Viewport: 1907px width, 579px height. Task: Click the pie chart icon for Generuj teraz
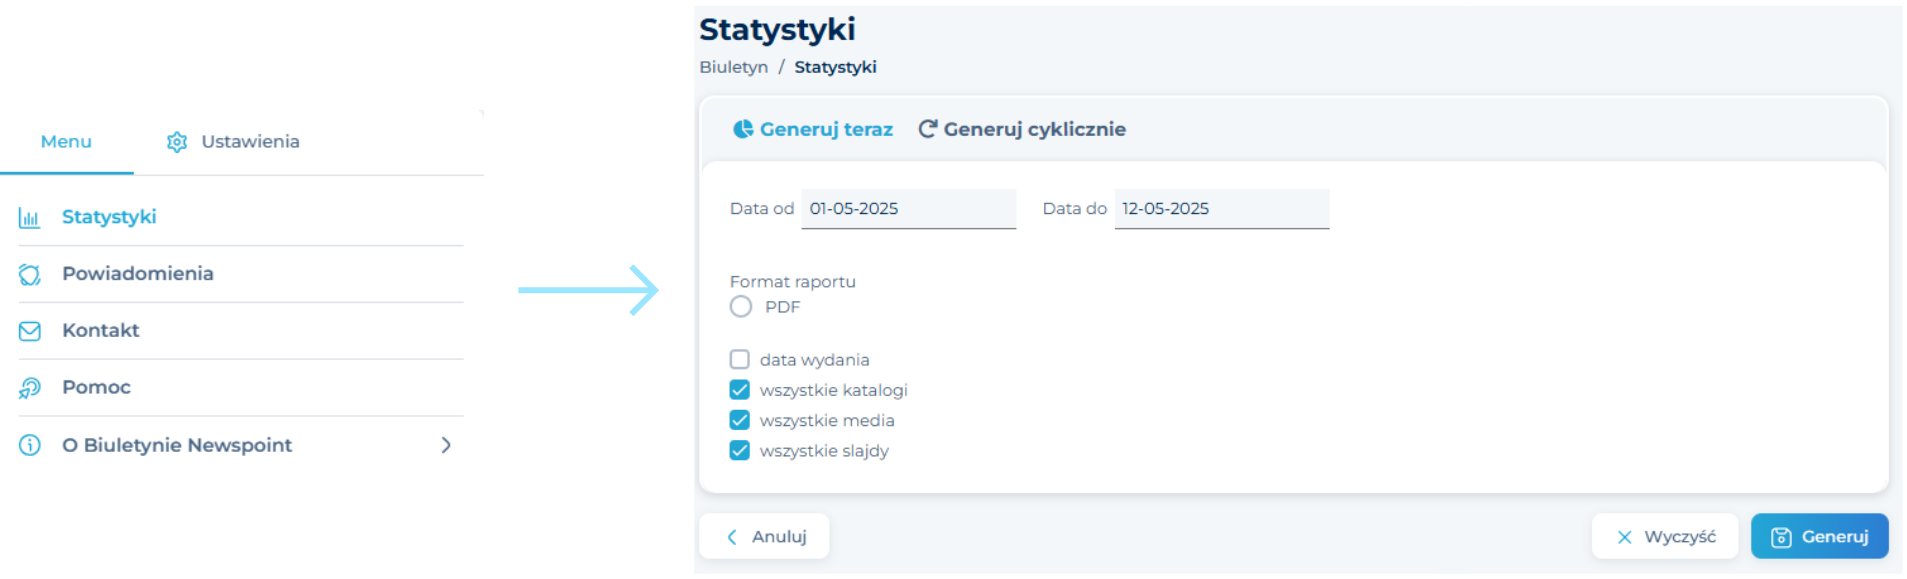743,129
